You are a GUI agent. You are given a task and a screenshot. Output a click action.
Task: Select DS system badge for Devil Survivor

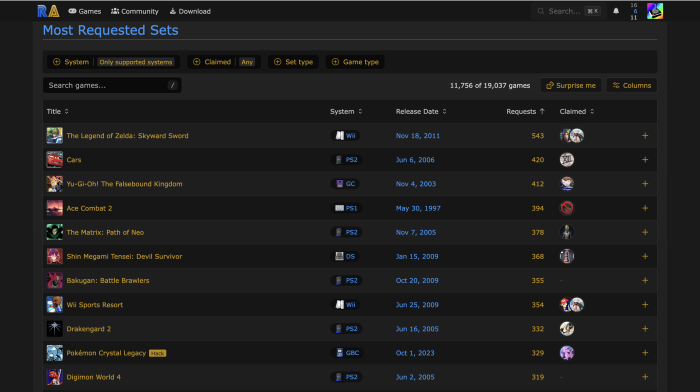tap(345, 256)
